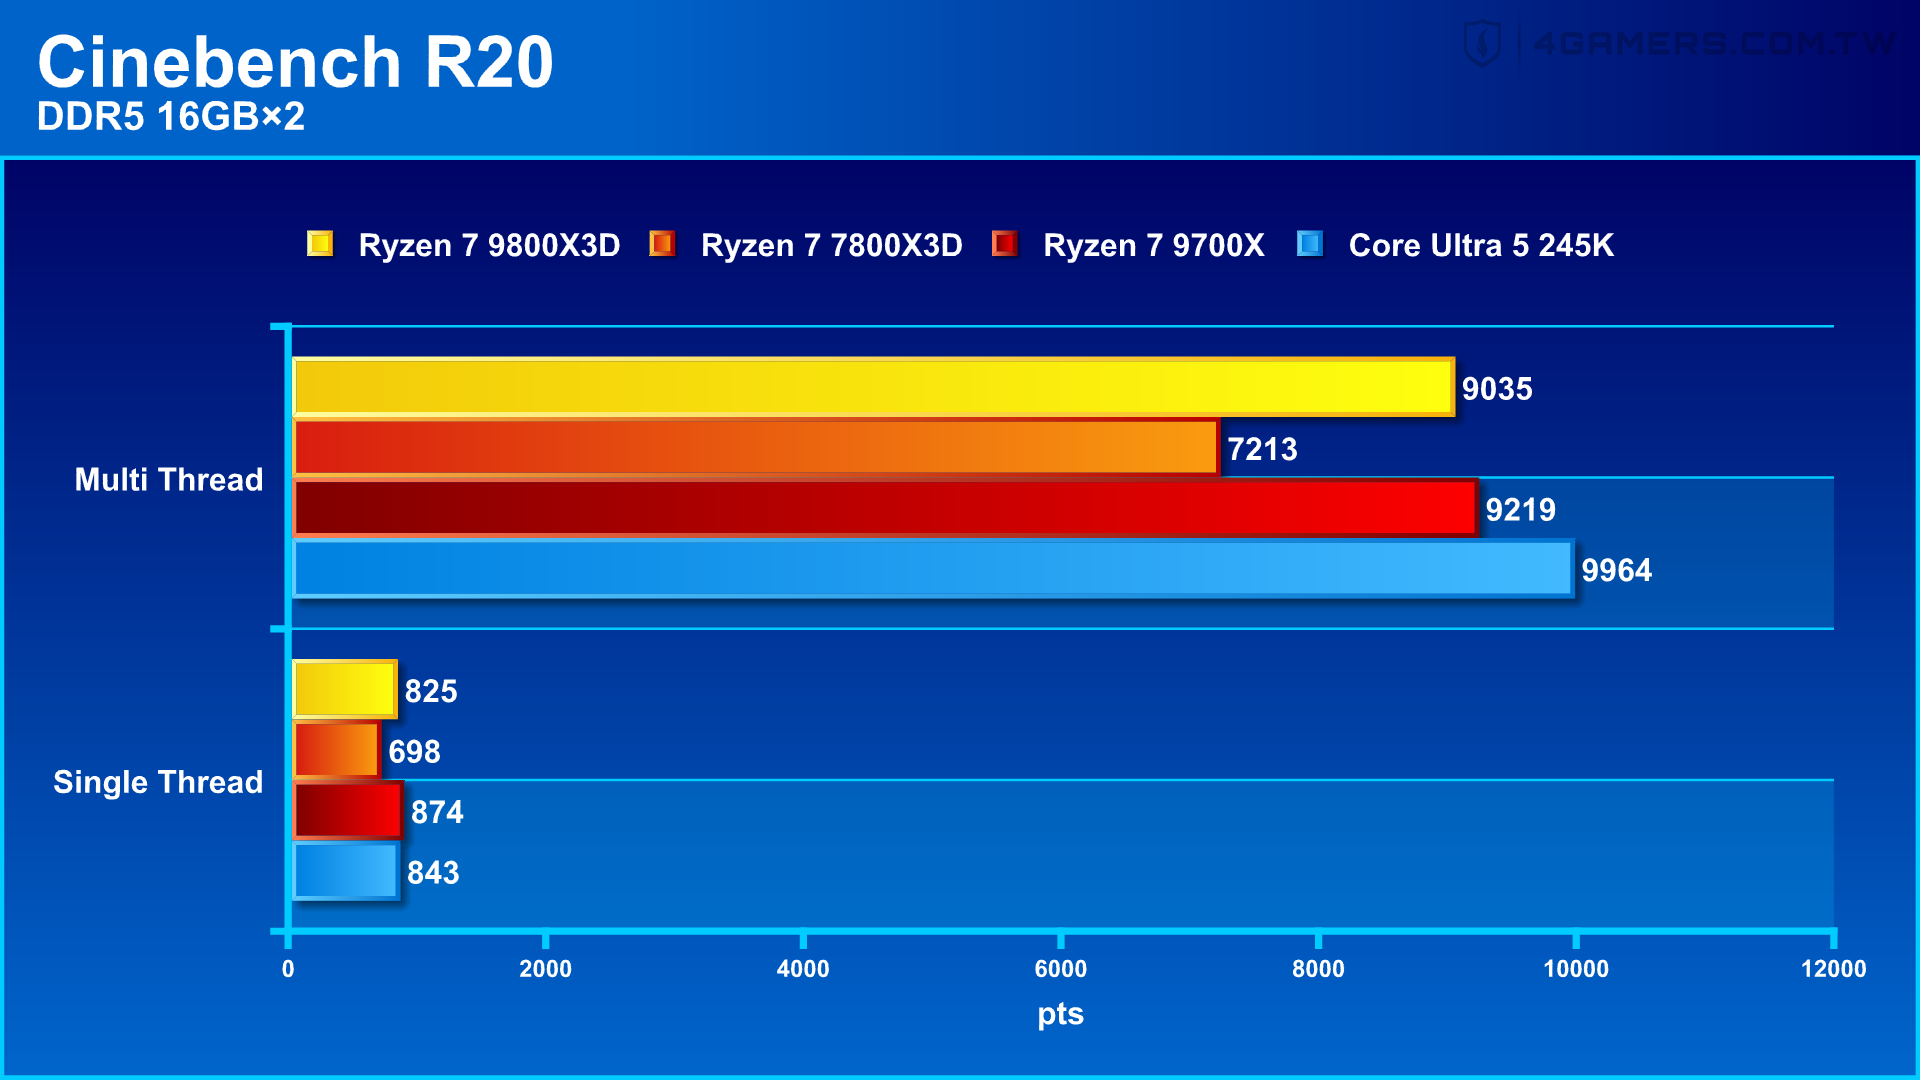1920x1080 pixels.
Task: Click the blue Single Thread bar scoring 843
Action: (346, 871)
